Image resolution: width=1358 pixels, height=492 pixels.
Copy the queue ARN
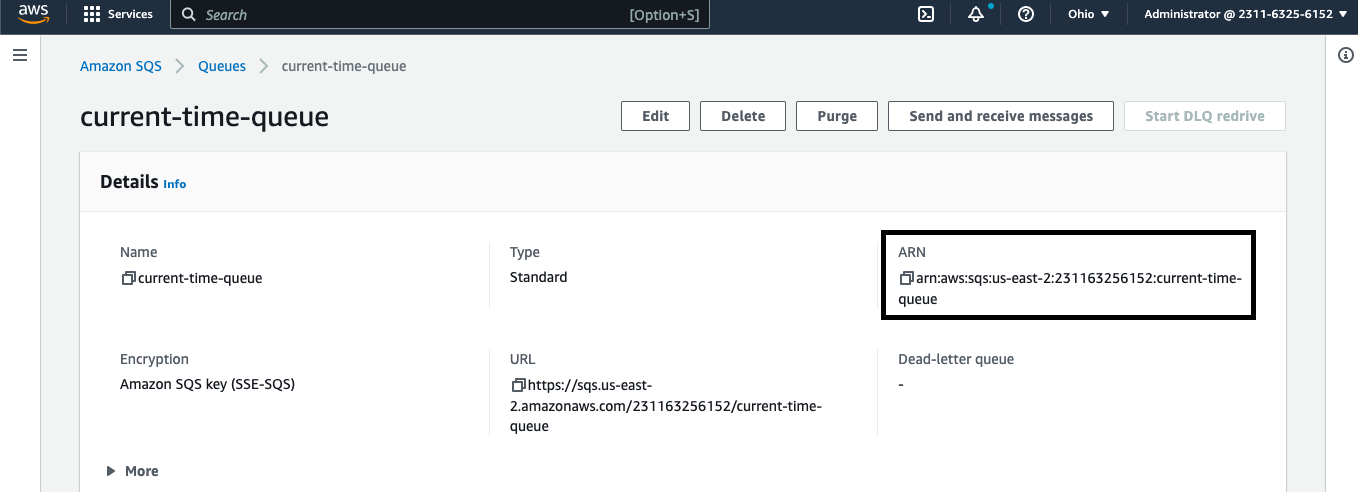point(906,278)
